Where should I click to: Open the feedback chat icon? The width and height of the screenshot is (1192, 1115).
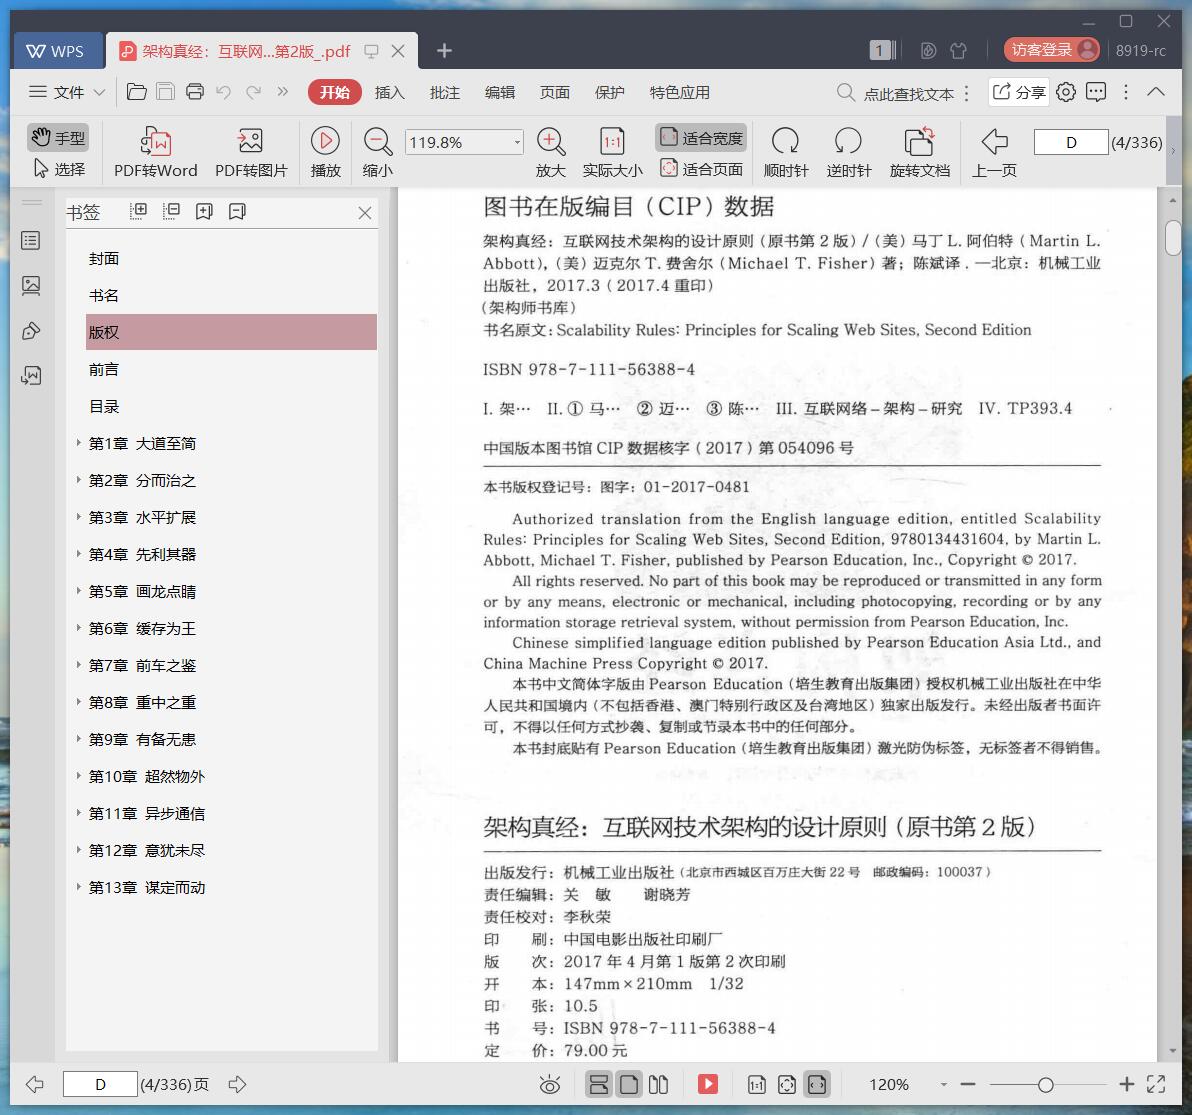(1095, 92)
